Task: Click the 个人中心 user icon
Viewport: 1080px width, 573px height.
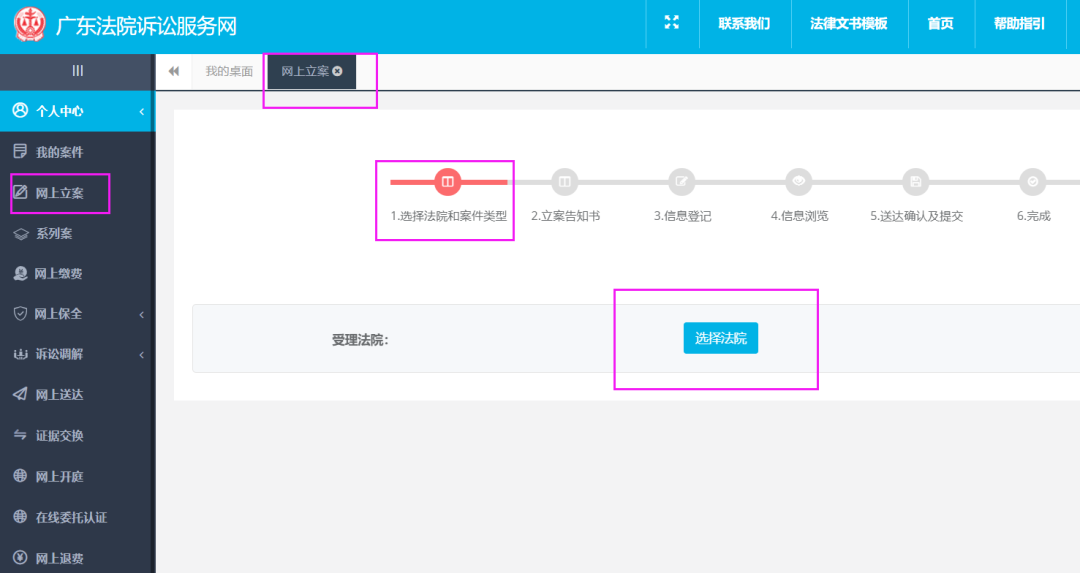Action: point(21,110)
